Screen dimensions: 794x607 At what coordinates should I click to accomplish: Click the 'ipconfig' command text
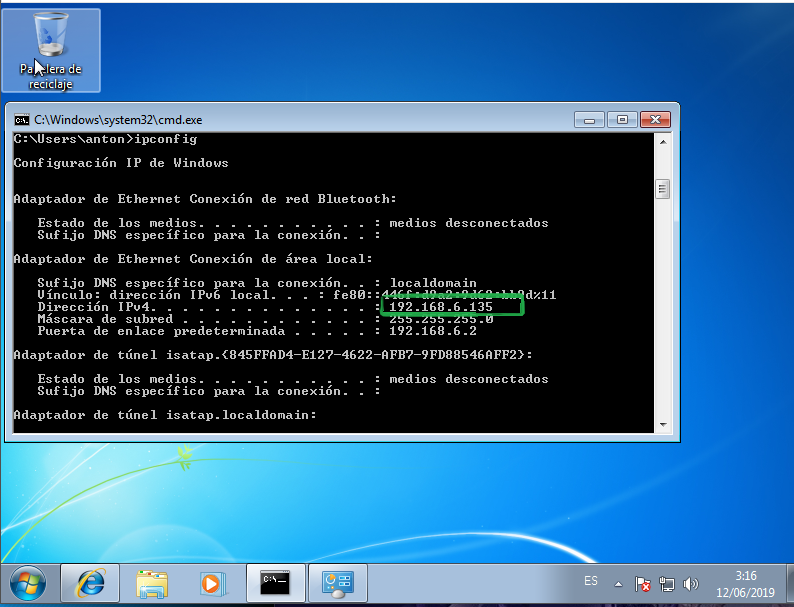pos(166,139)
